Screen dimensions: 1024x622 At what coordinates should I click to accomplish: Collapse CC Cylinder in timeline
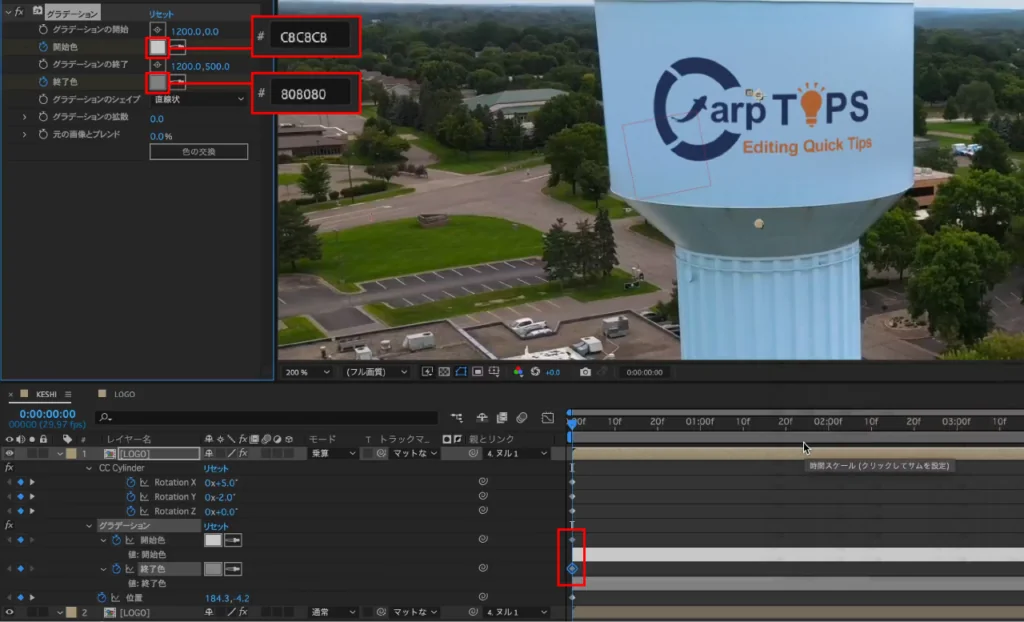[89, 468]
